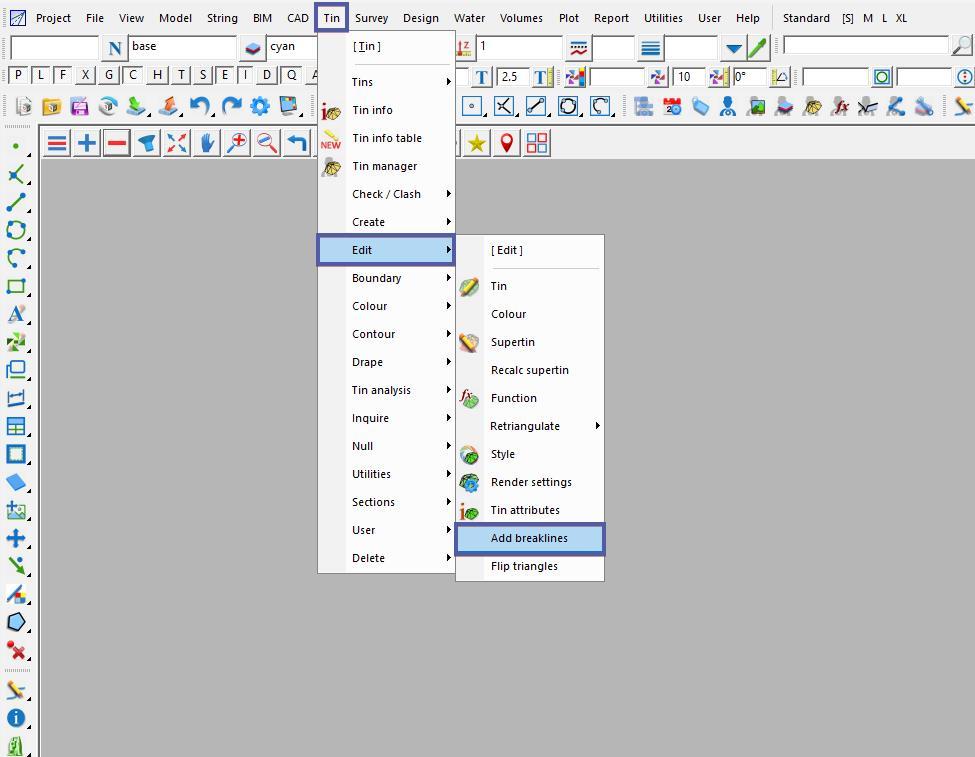The image size is (975, 757).
Task: Click the plus add-model view button
Action: pyautogui.click(x=87, y=144)
